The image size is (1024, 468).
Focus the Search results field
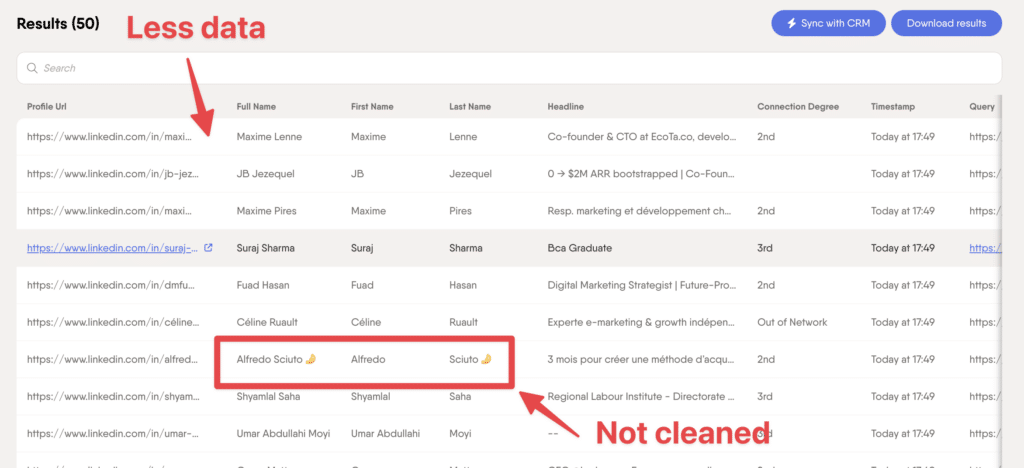509,68
